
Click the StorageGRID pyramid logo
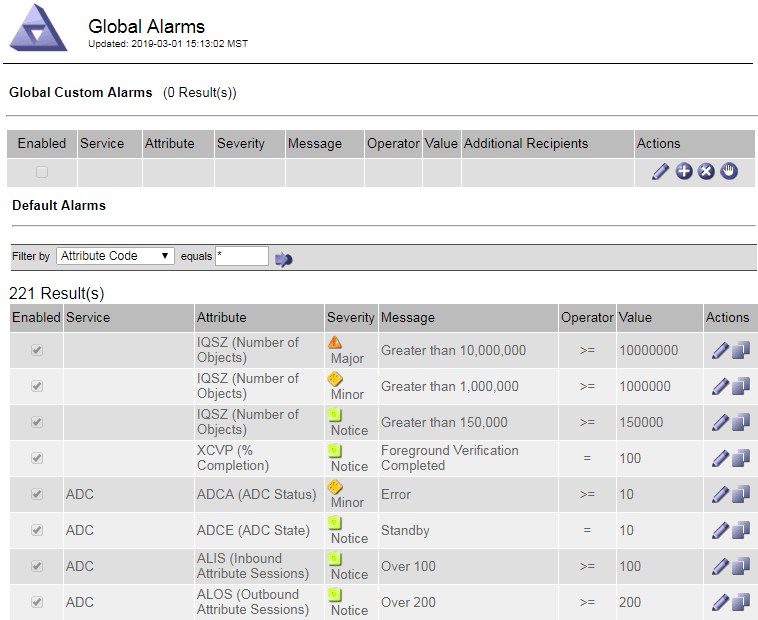tap(38, 28)
